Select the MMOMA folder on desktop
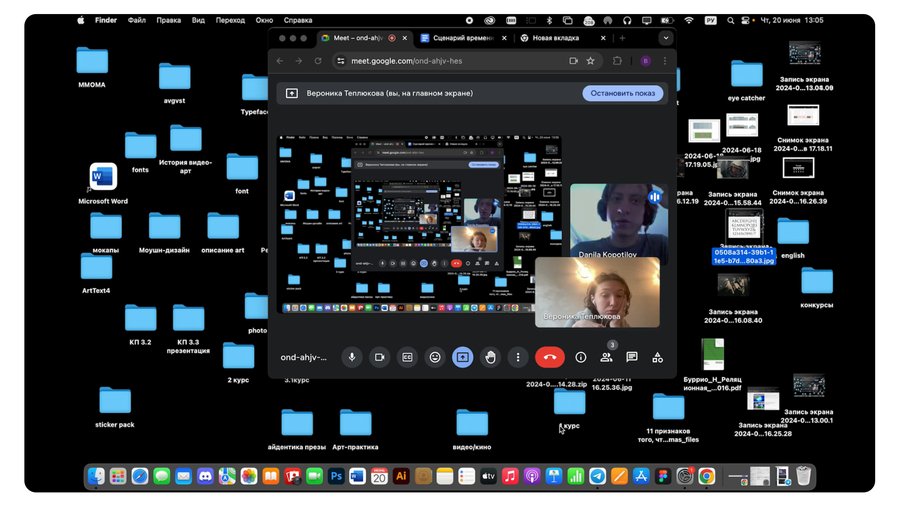 tap(92, 67)
